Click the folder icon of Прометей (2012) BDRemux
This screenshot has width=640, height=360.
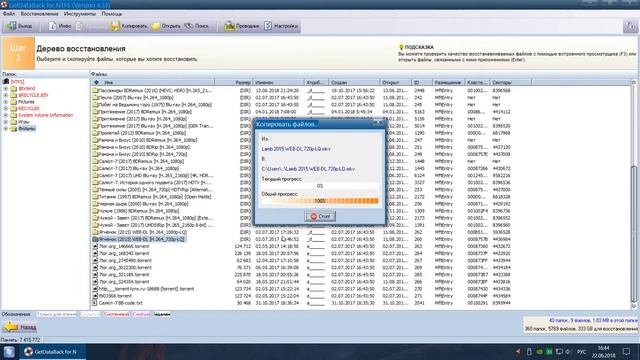(95, 133)
